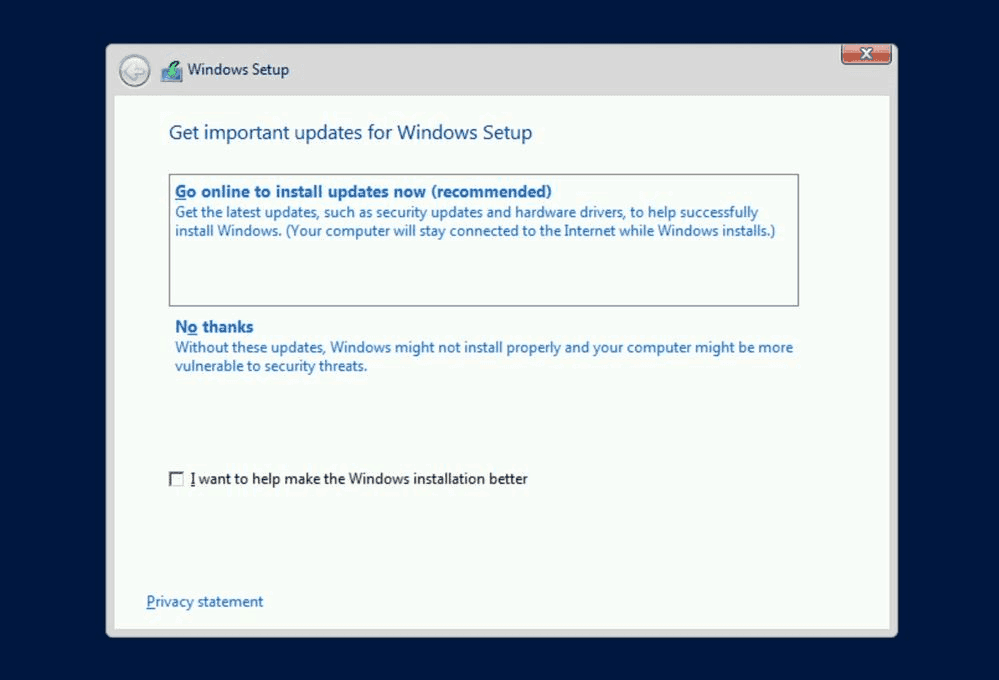Screen dimensions: 999x680
Task: Click 'Get the latest updates' description line
Action: pos(466,212)
